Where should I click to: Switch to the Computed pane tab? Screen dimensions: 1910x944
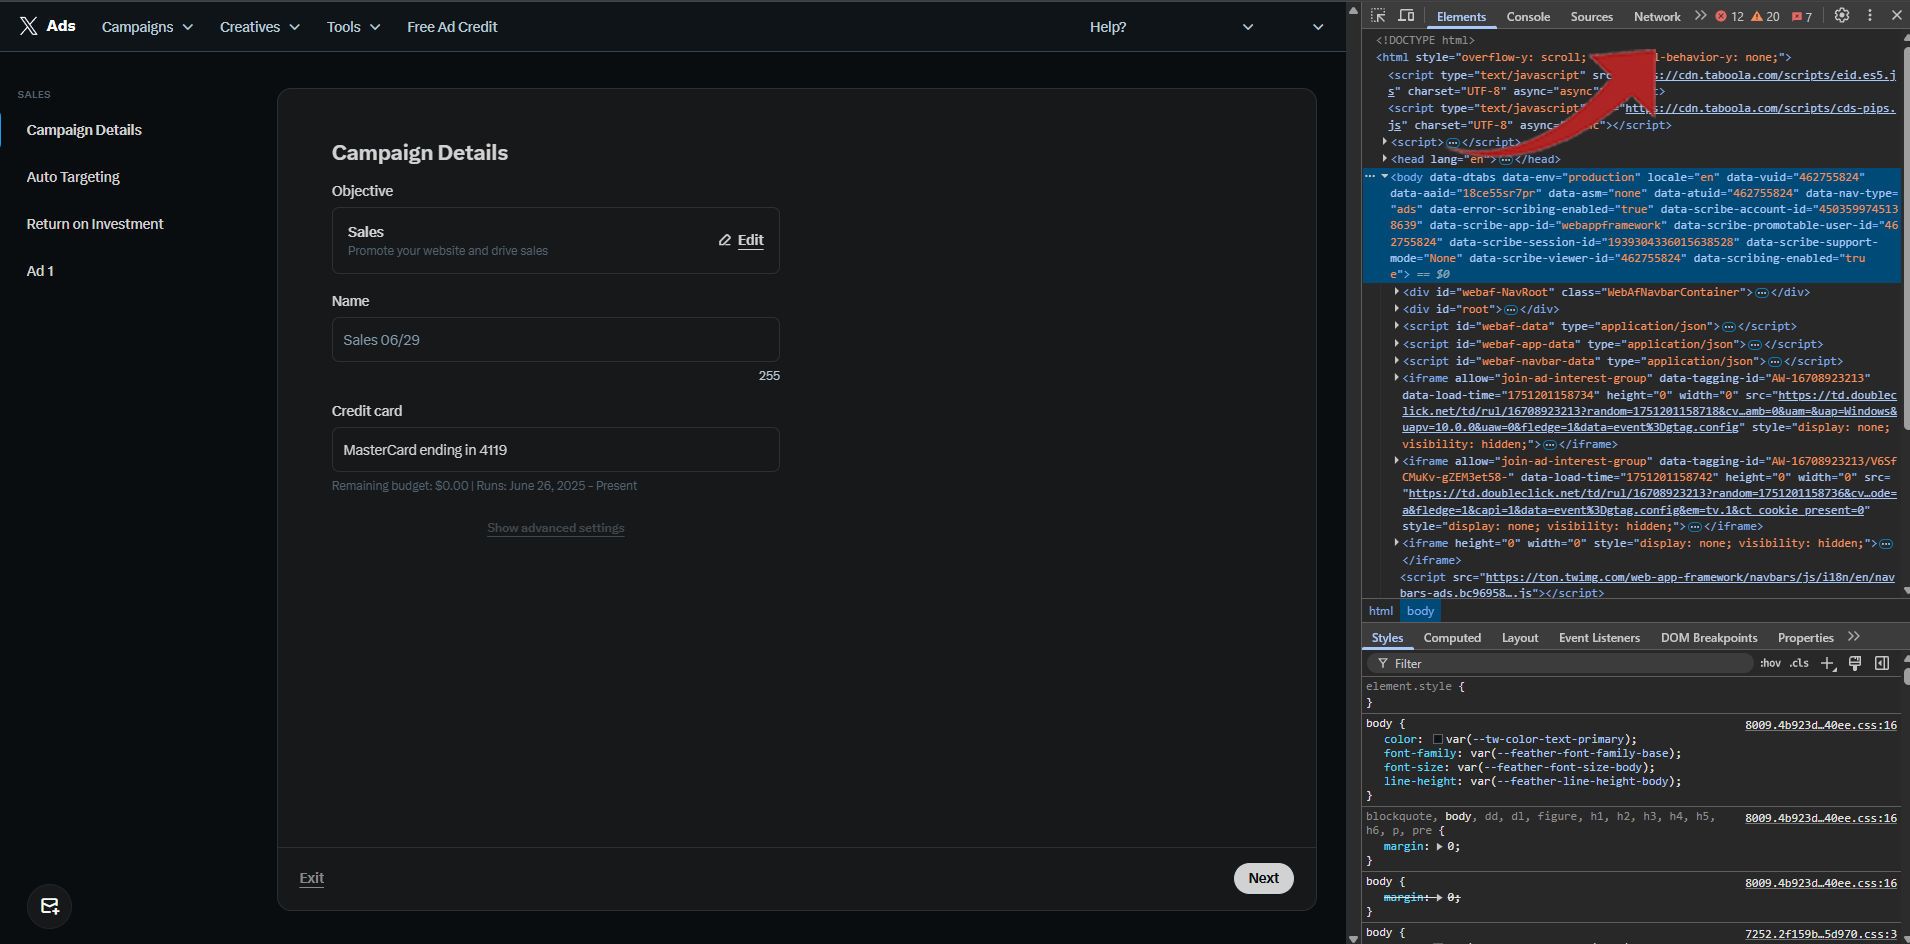(1452, 638)
